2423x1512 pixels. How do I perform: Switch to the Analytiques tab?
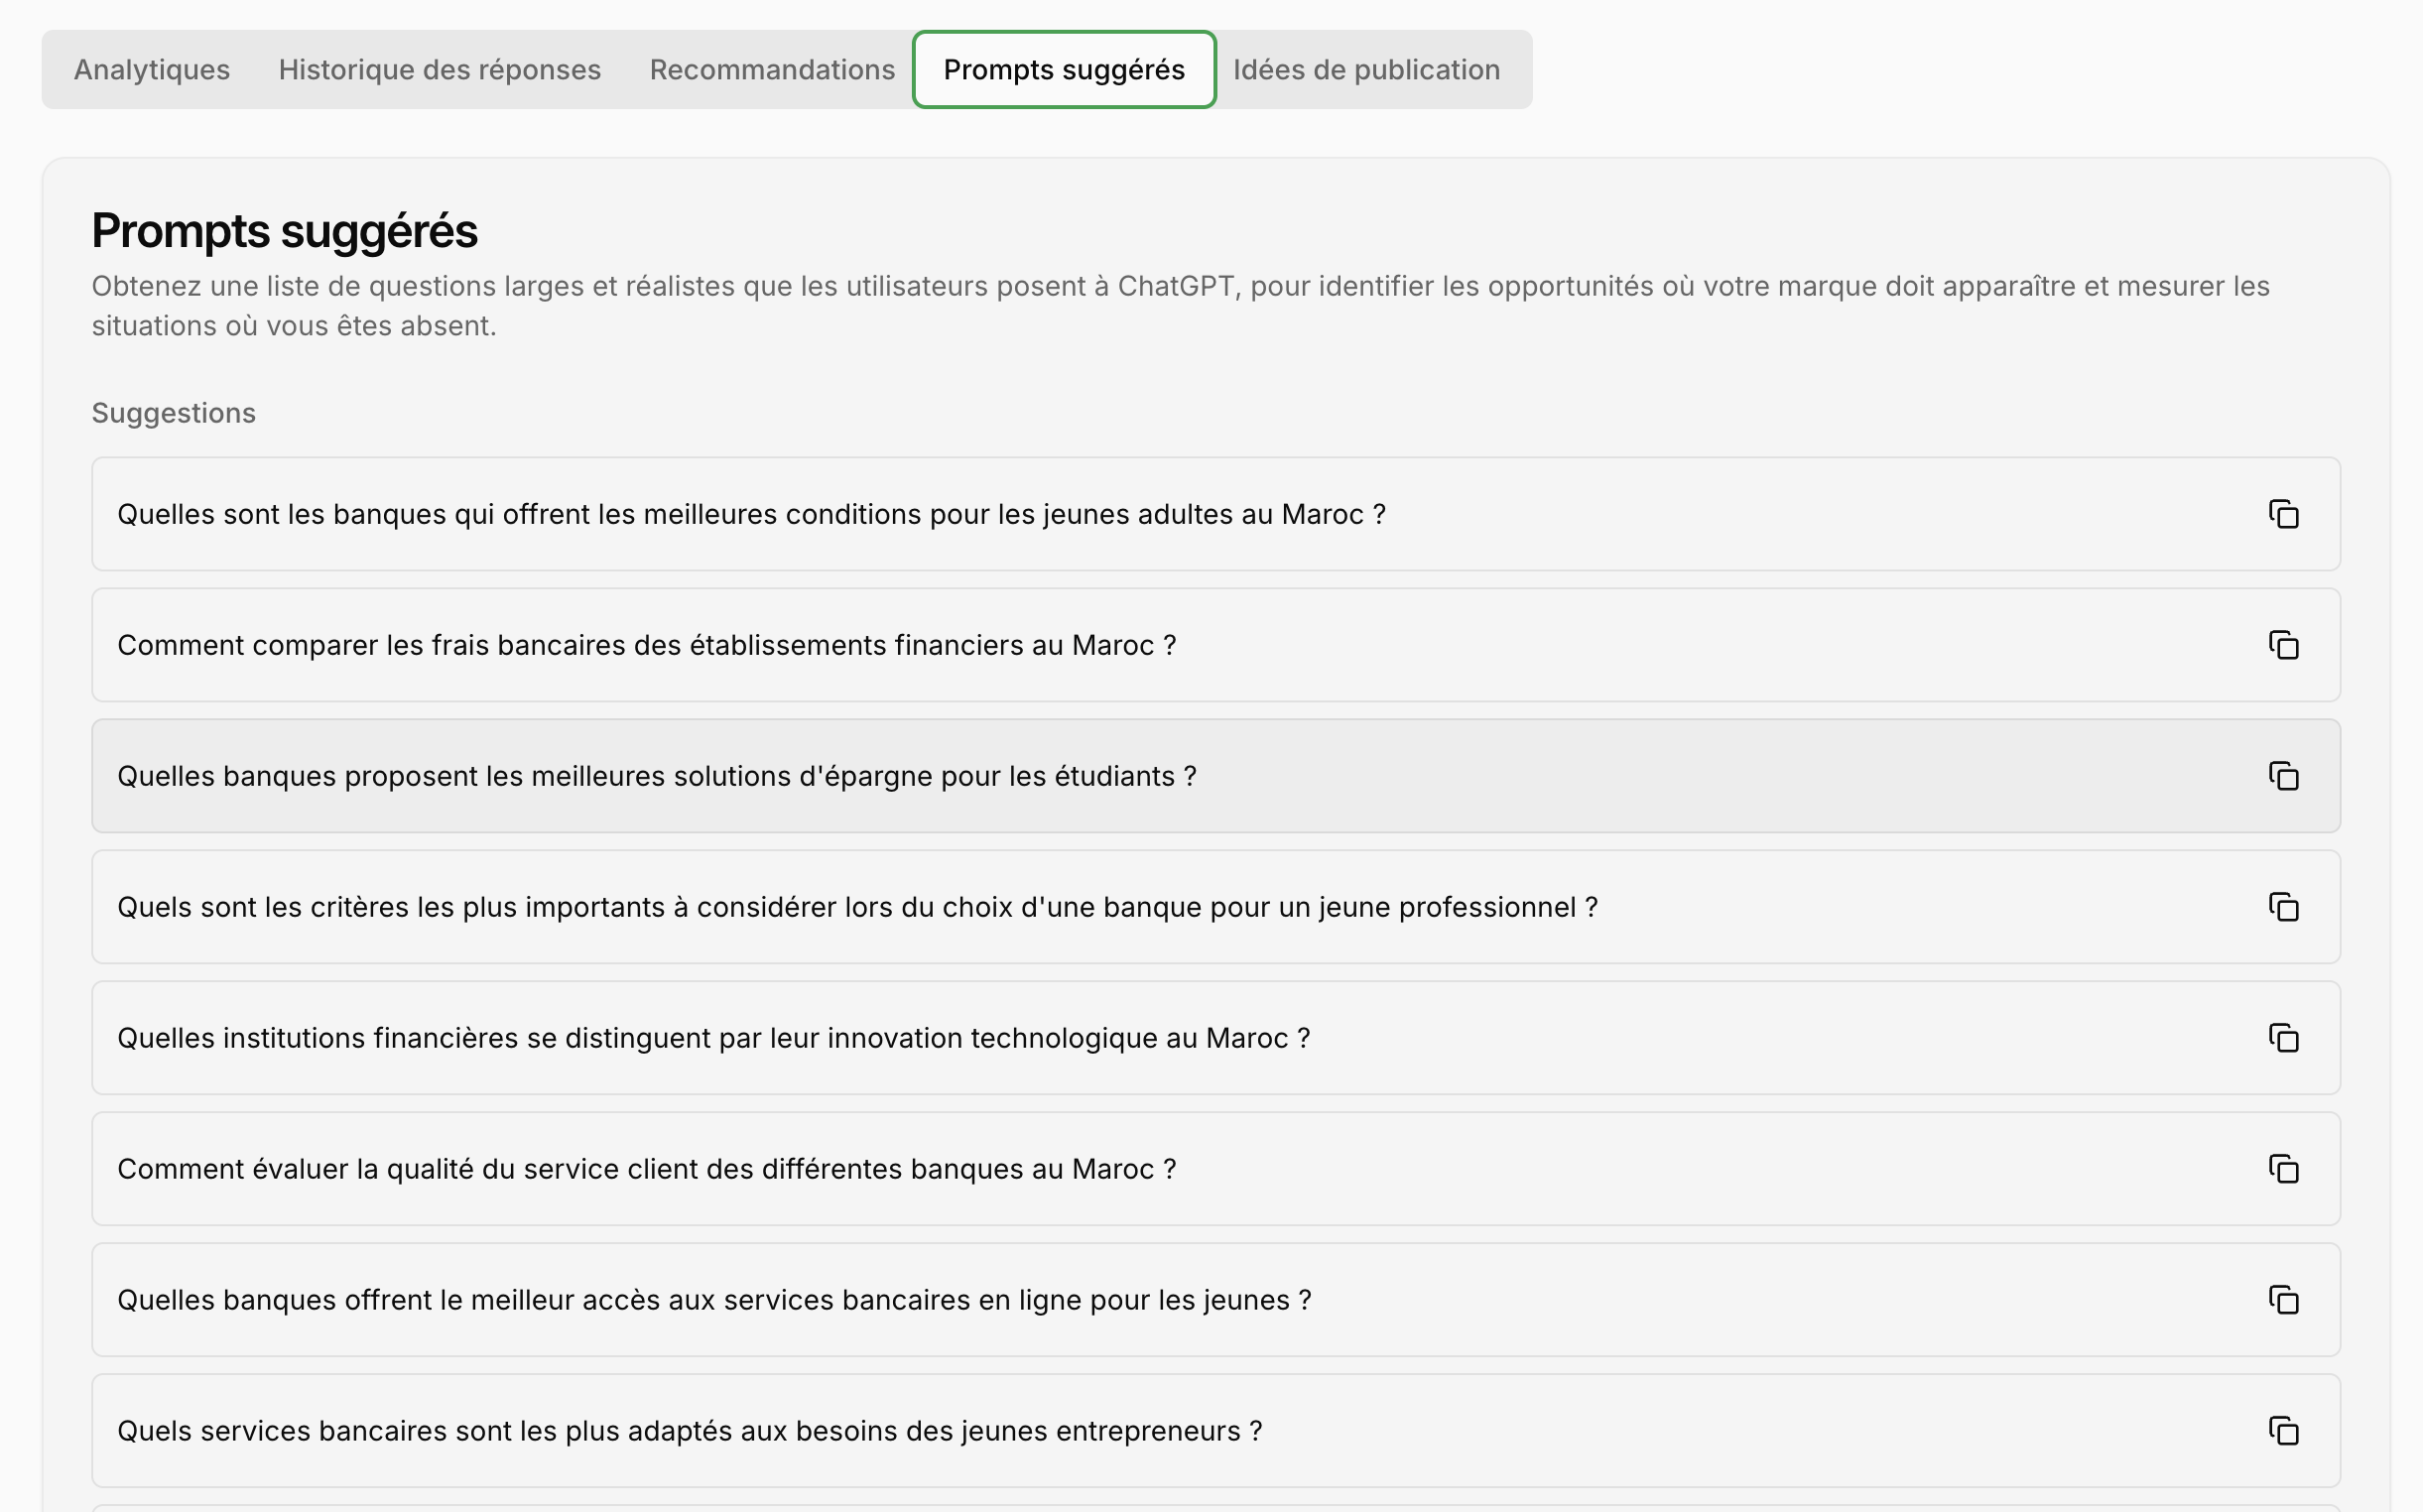click(x=152, y=70)
